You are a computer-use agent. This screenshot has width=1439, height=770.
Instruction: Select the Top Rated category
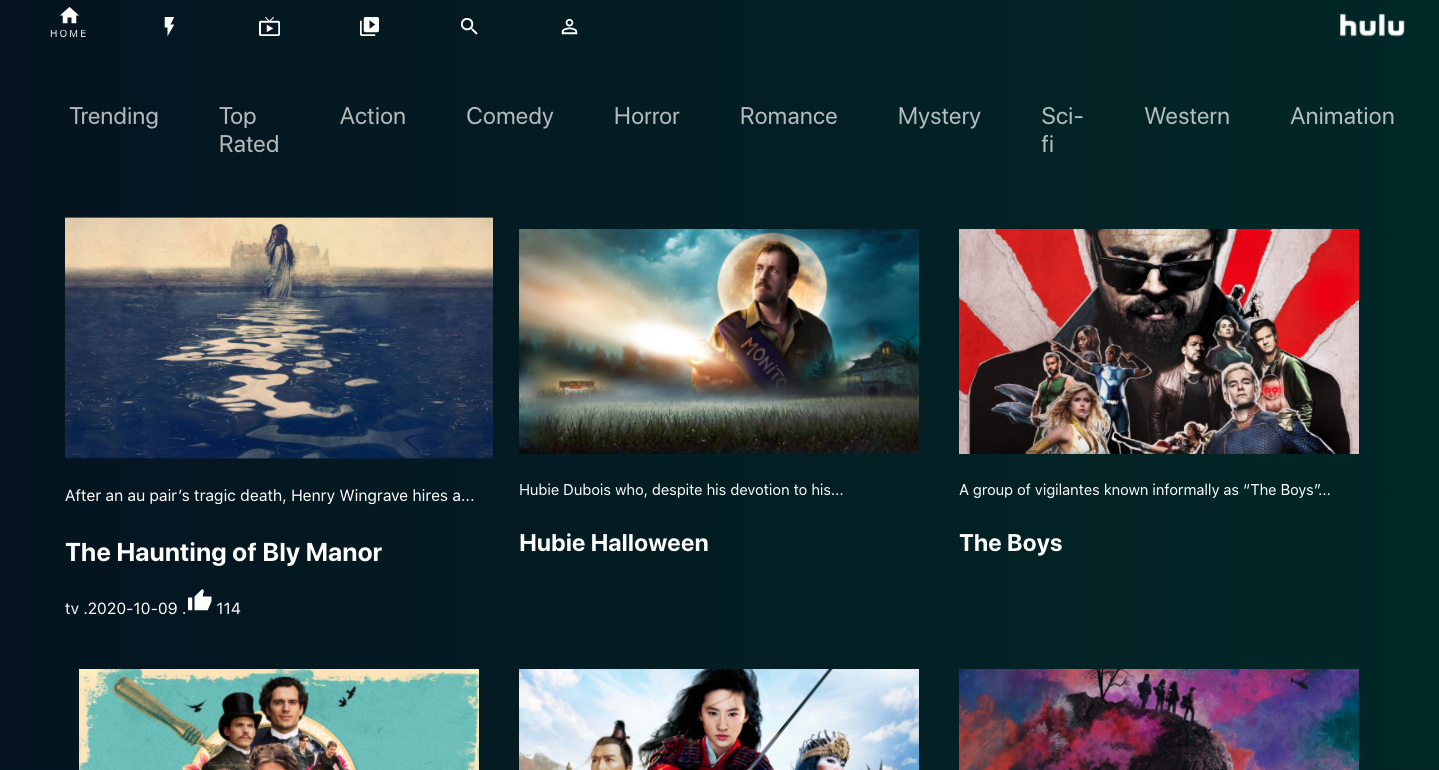point(249,130)
